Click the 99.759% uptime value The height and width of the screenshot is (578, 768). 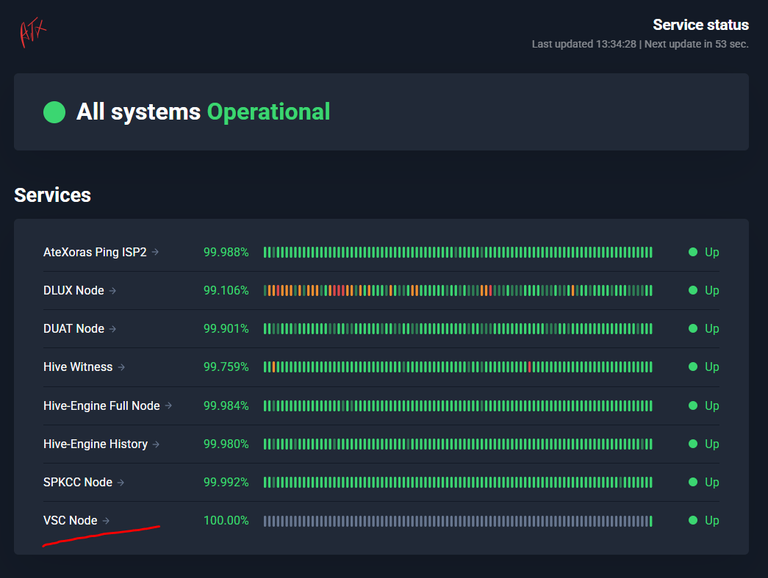[226, 367]
